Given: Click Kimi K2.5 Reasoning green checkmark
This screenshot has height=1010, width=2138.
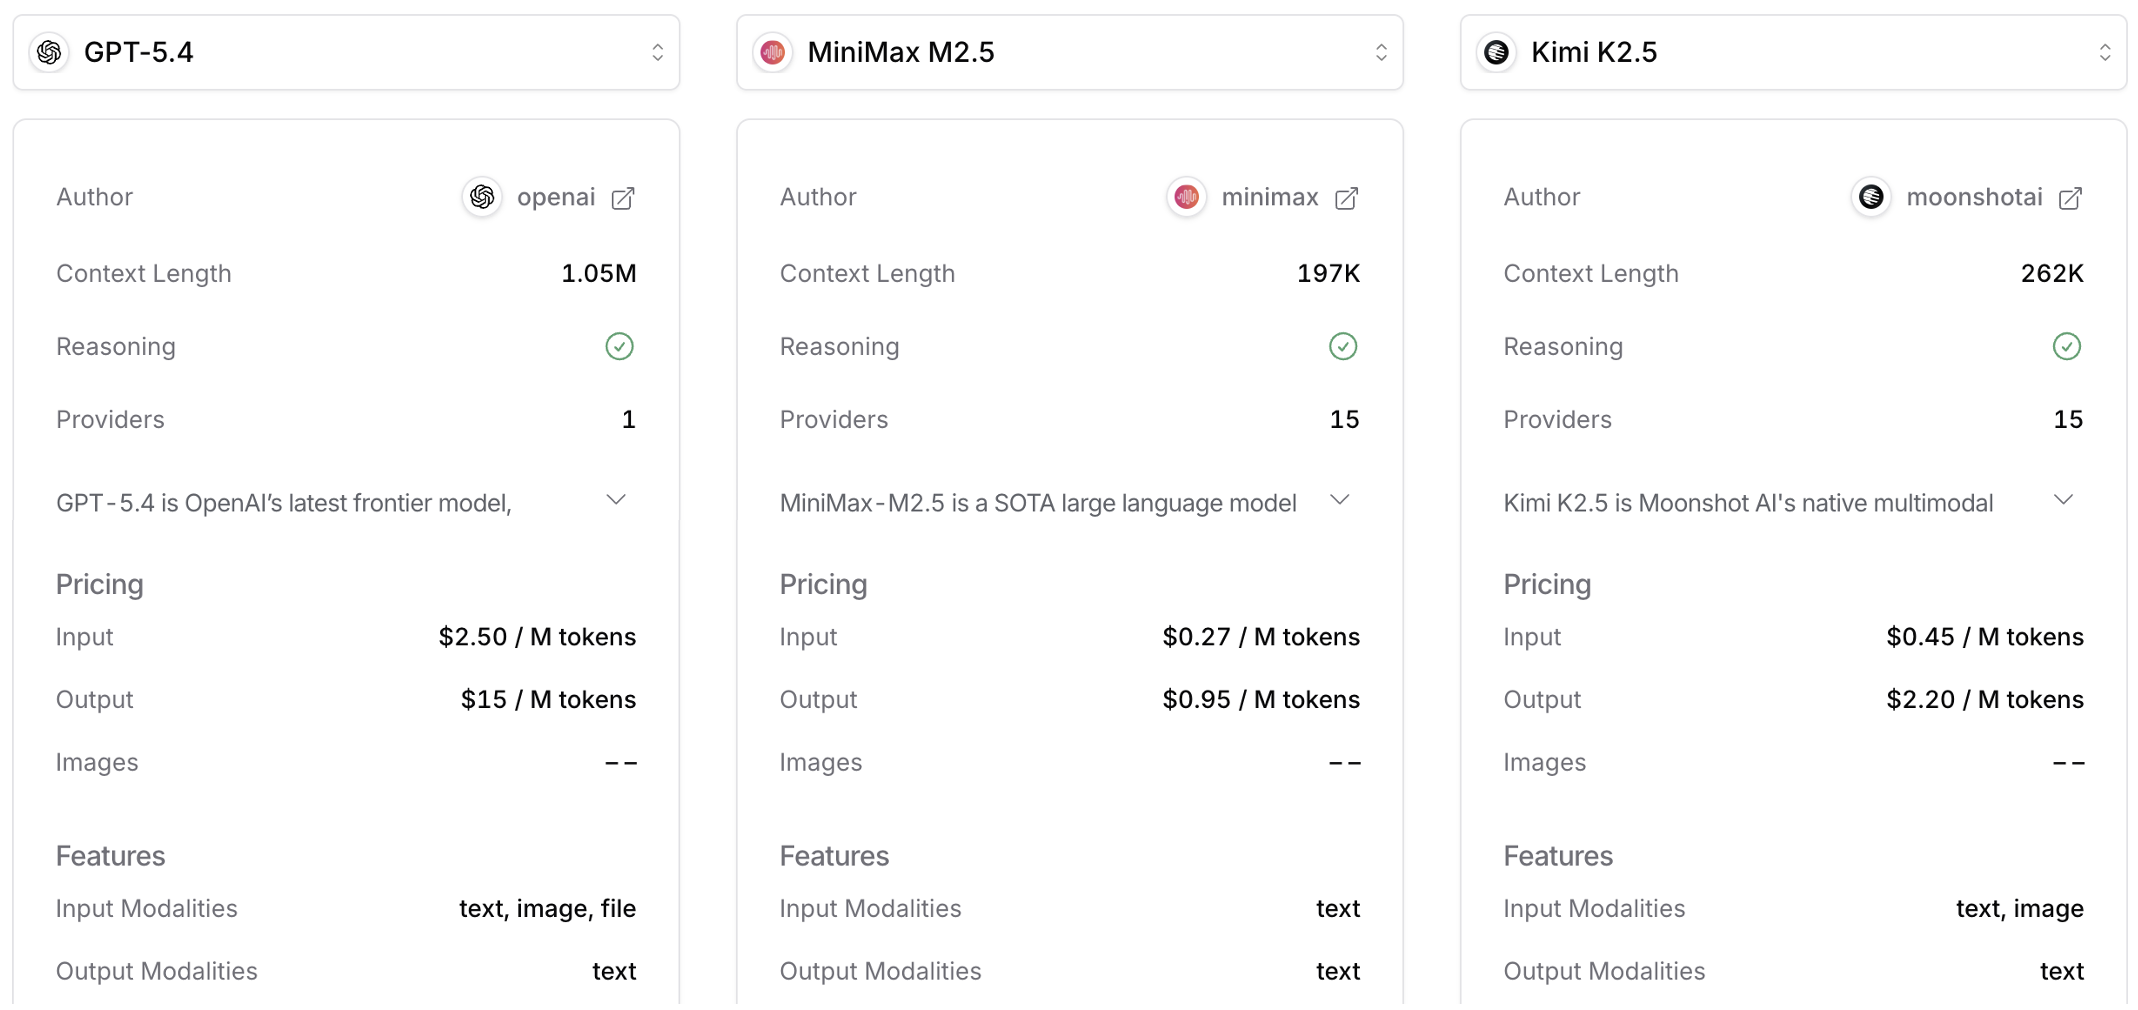Looking at the screenshot, I should click(x=2066, y=346).
